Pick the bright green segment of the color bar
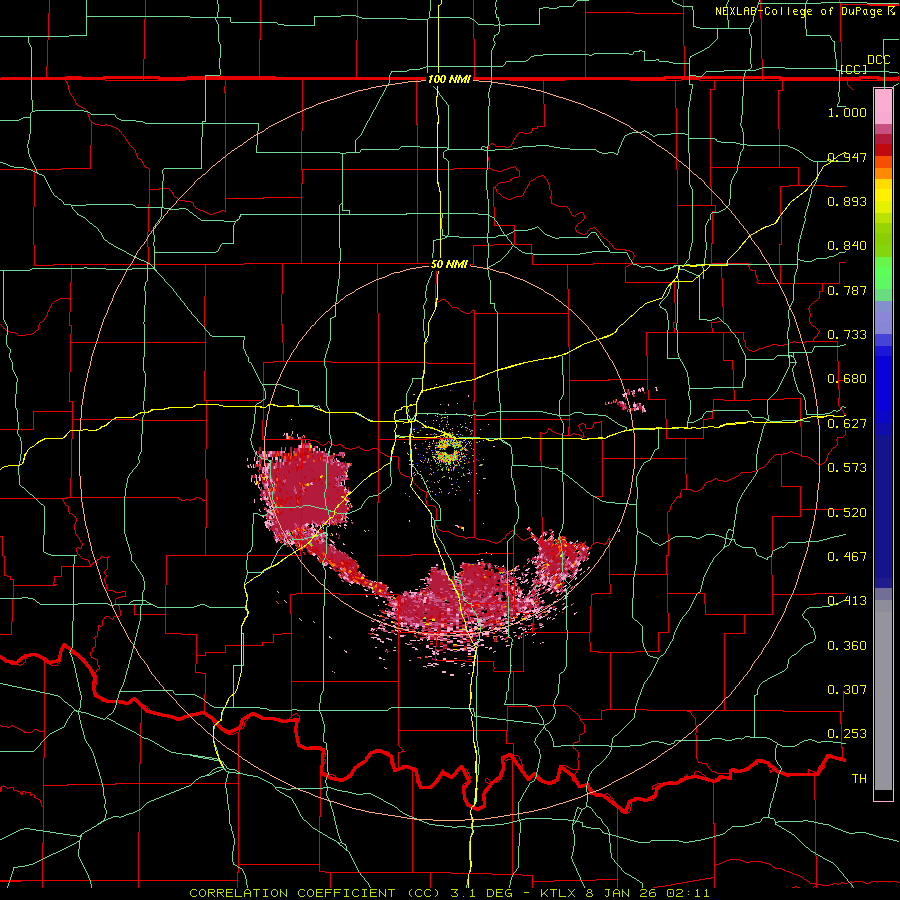The width and height of the screenshot is (900, 900). [883, 273]
